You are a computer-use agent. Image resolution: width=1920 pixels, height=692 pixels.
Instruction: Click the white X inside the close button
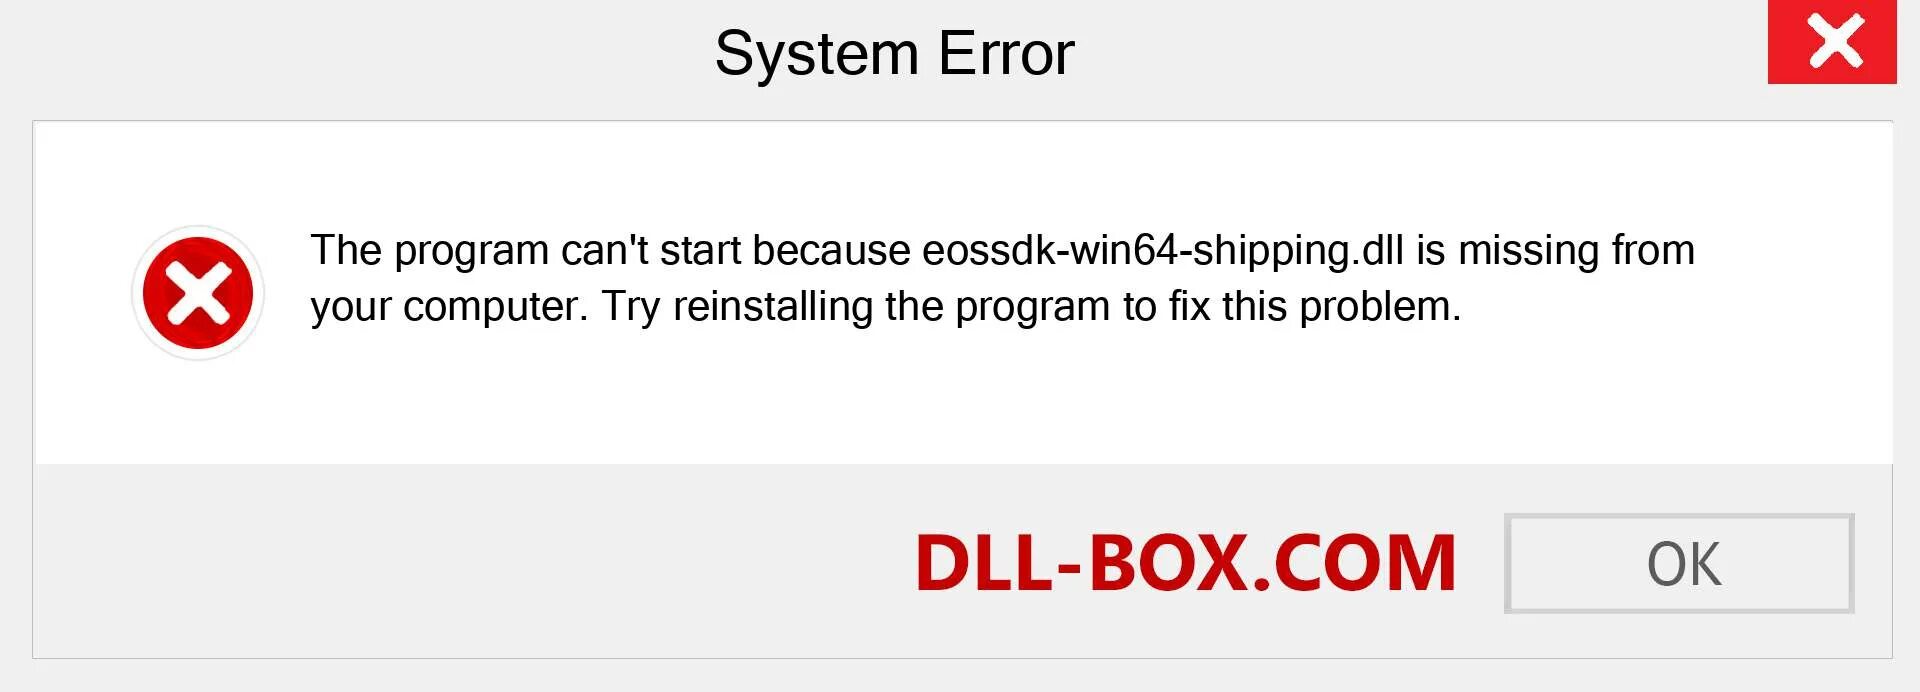point(1836,41)
